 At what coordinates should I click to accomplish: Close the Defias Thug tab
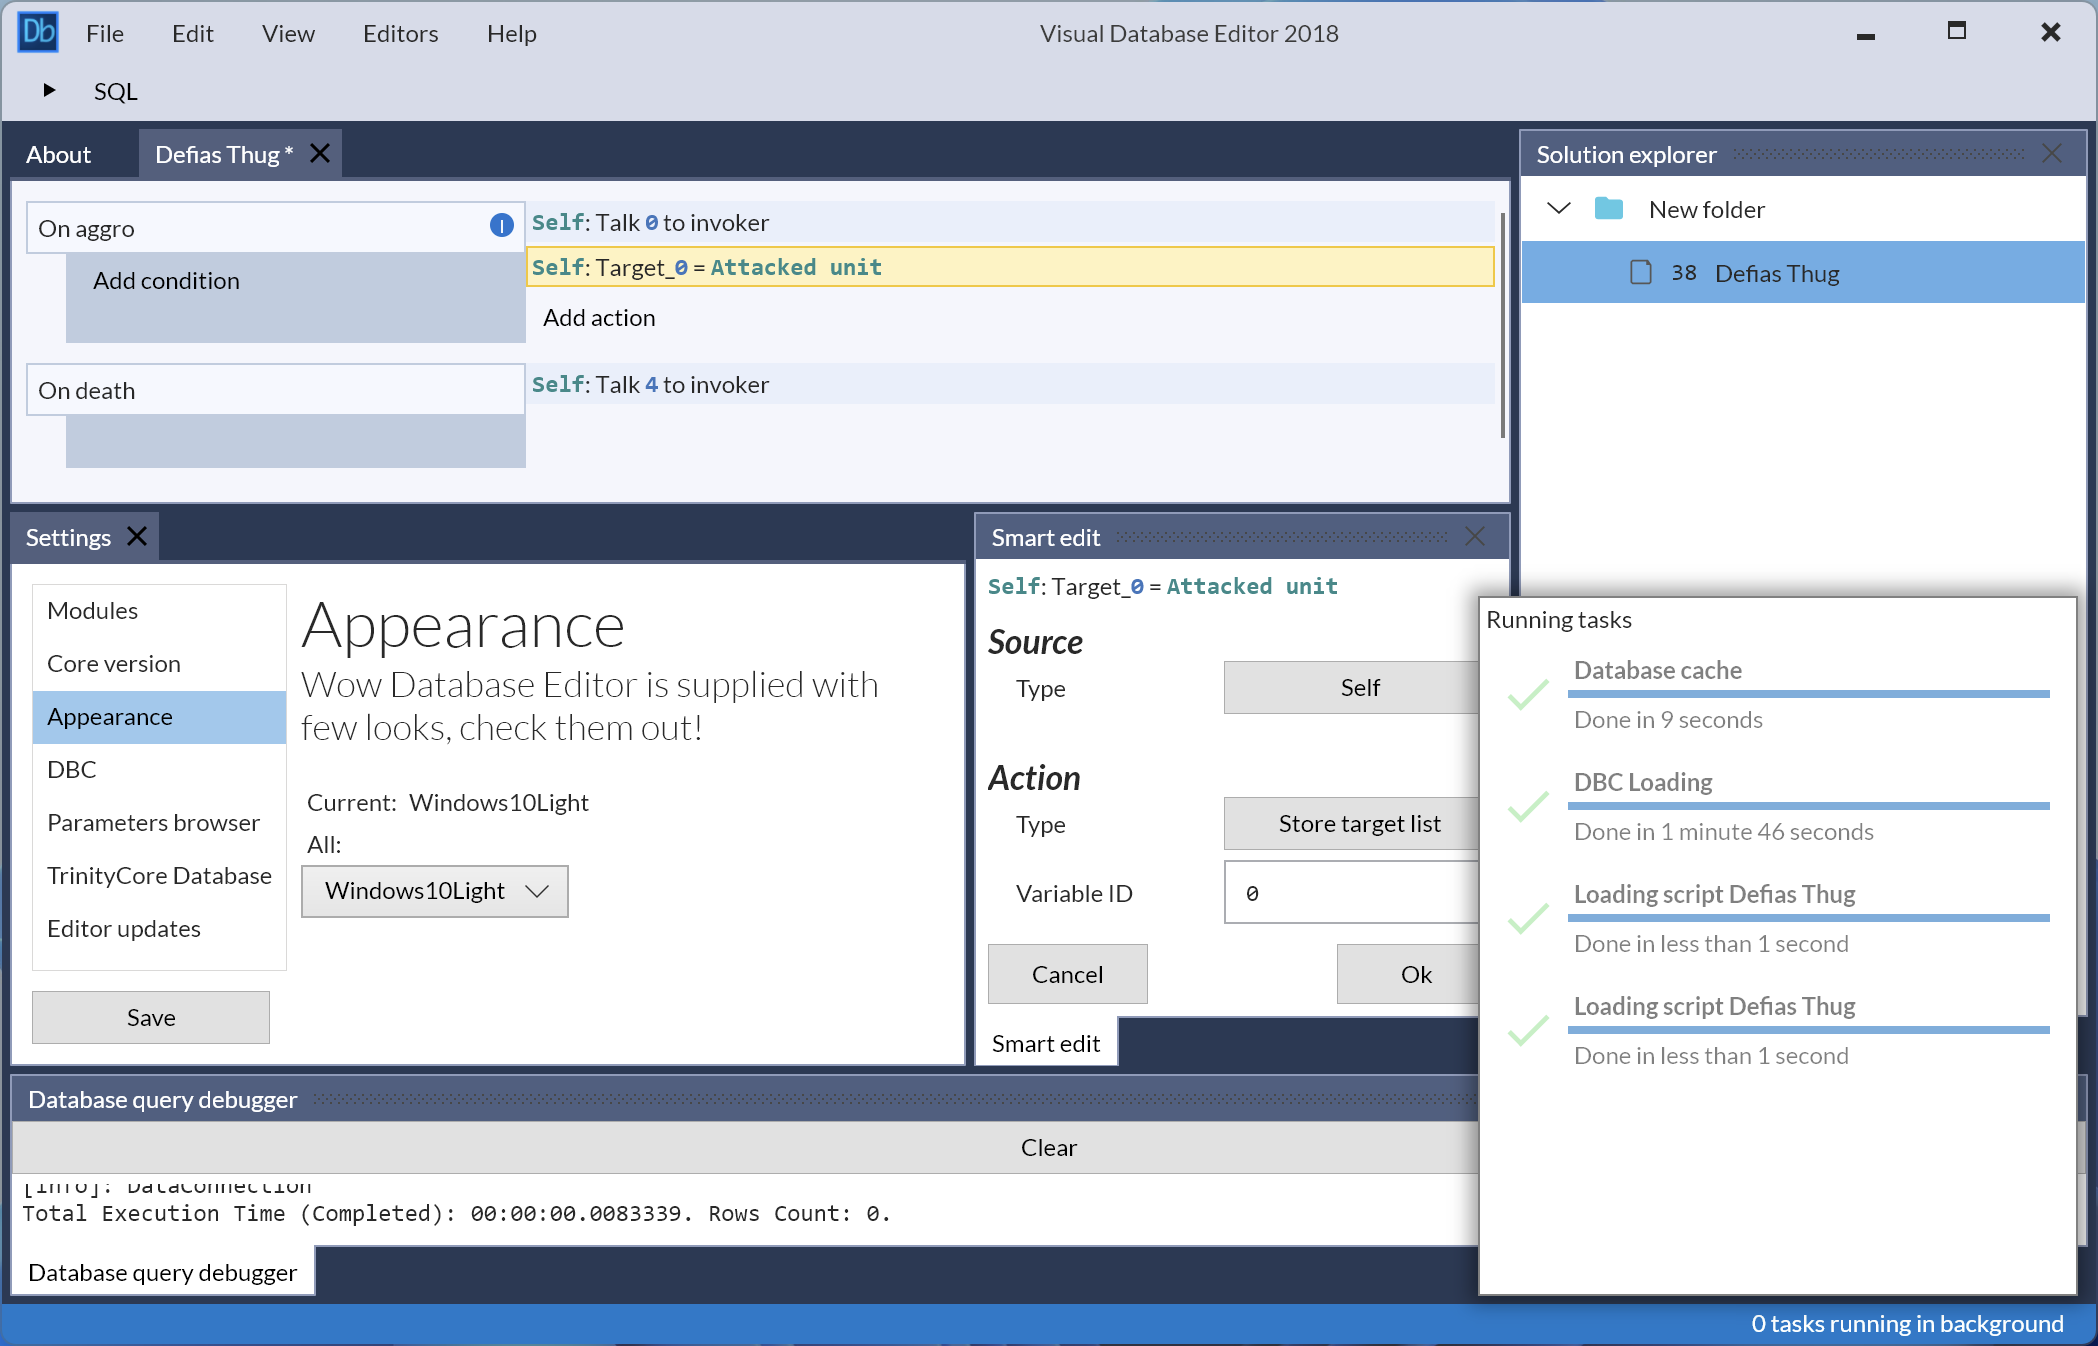[x=319, y=153]
